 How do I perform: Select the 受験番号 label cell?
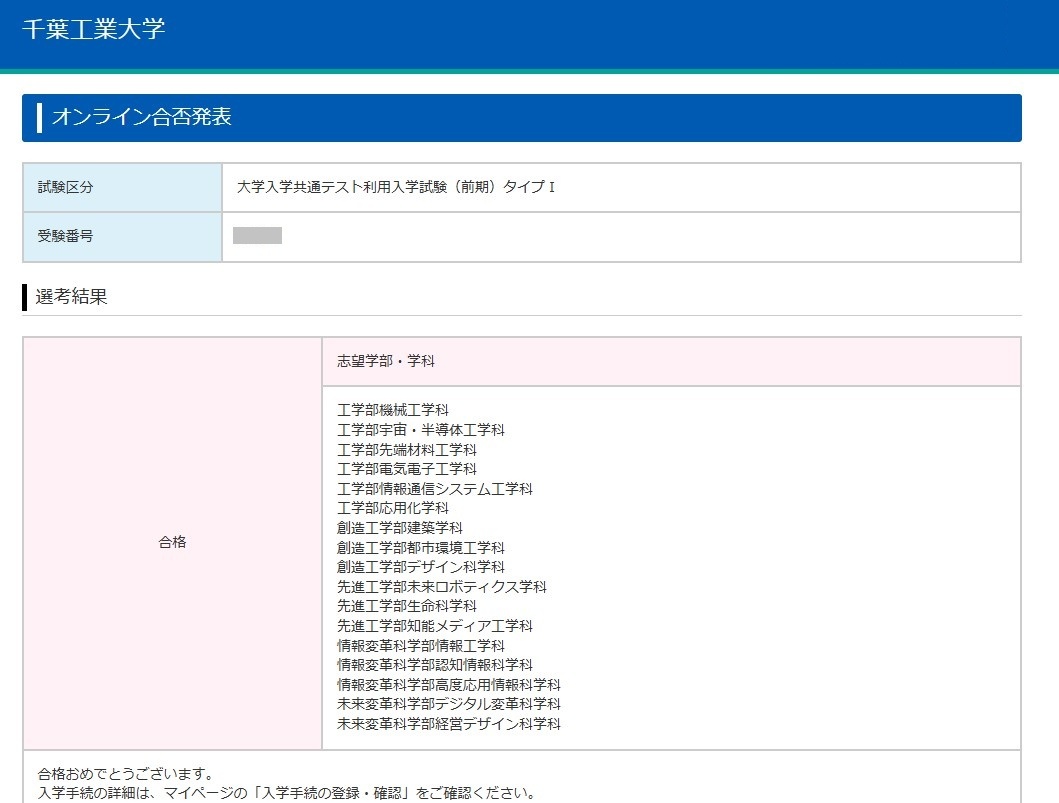[x=122, y=236]
